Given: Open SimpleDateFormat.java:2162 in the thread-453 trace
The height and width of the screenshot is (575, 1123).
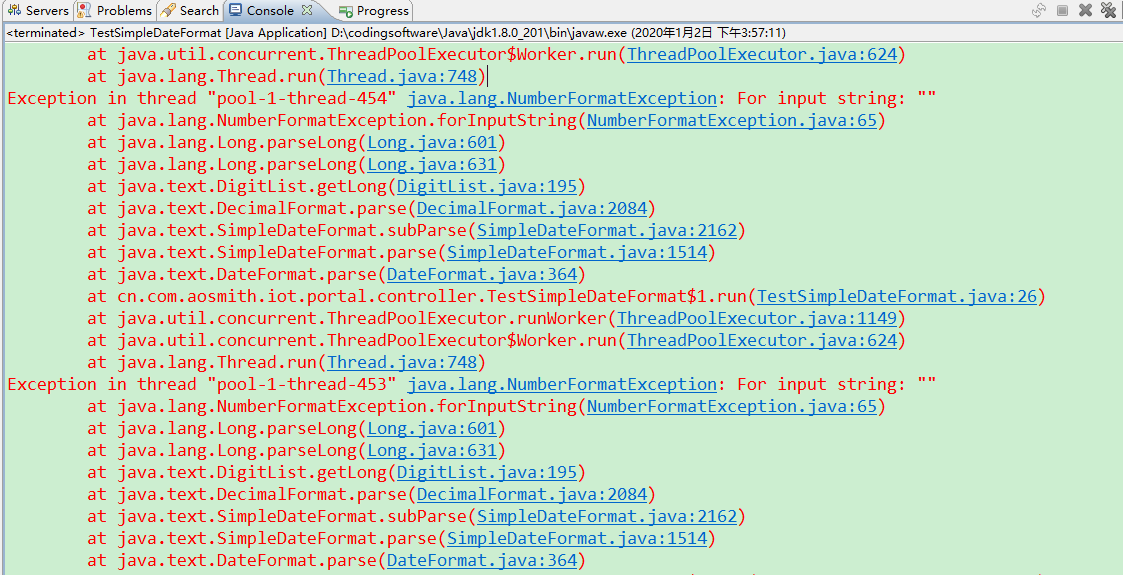Looking at the screenshot, I should pos(607,516).
